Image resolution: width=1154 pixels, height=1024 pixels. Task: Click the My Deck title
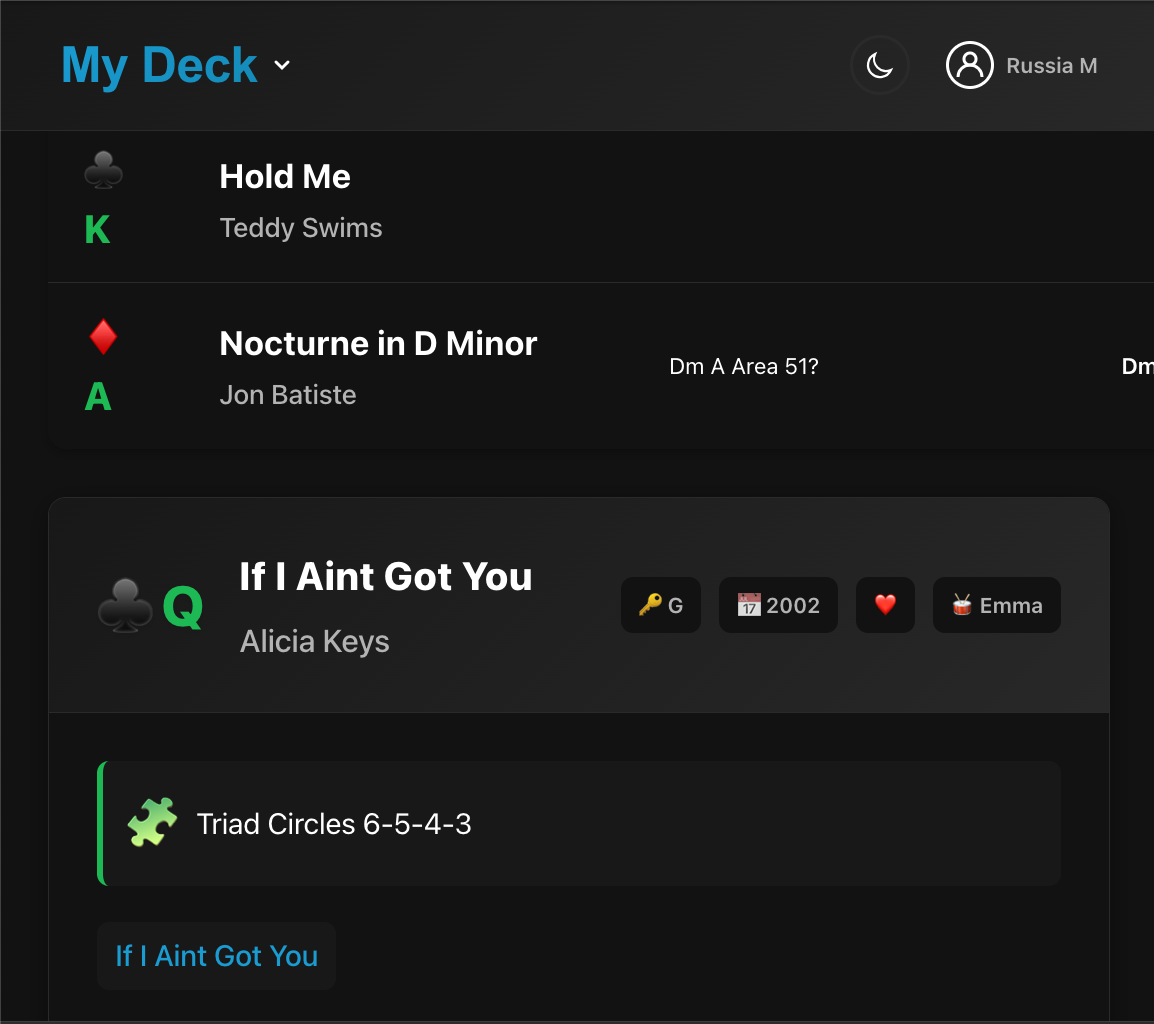pyautogui.click(x=159, y=66)
